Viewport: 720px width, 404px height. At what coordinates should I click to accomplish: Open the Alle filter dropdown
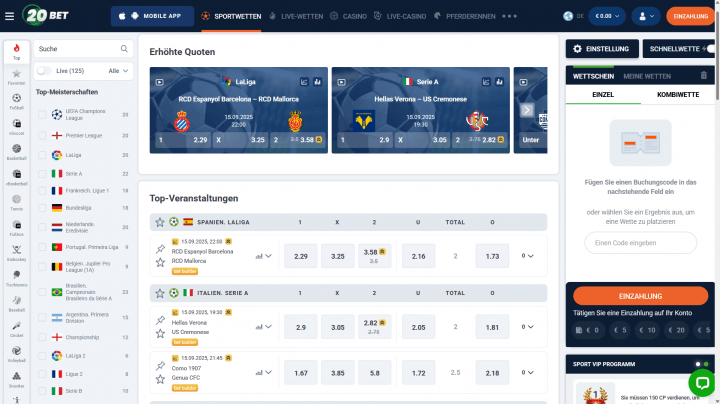[x=118, y=71]
